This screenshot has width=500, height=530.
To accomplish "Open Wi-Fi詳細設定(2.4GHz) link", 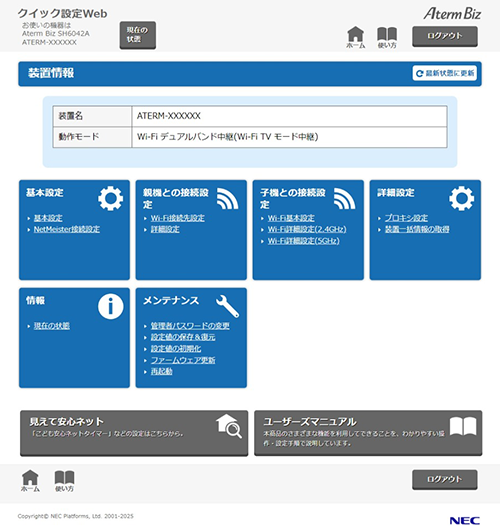I will pos(307,229).
